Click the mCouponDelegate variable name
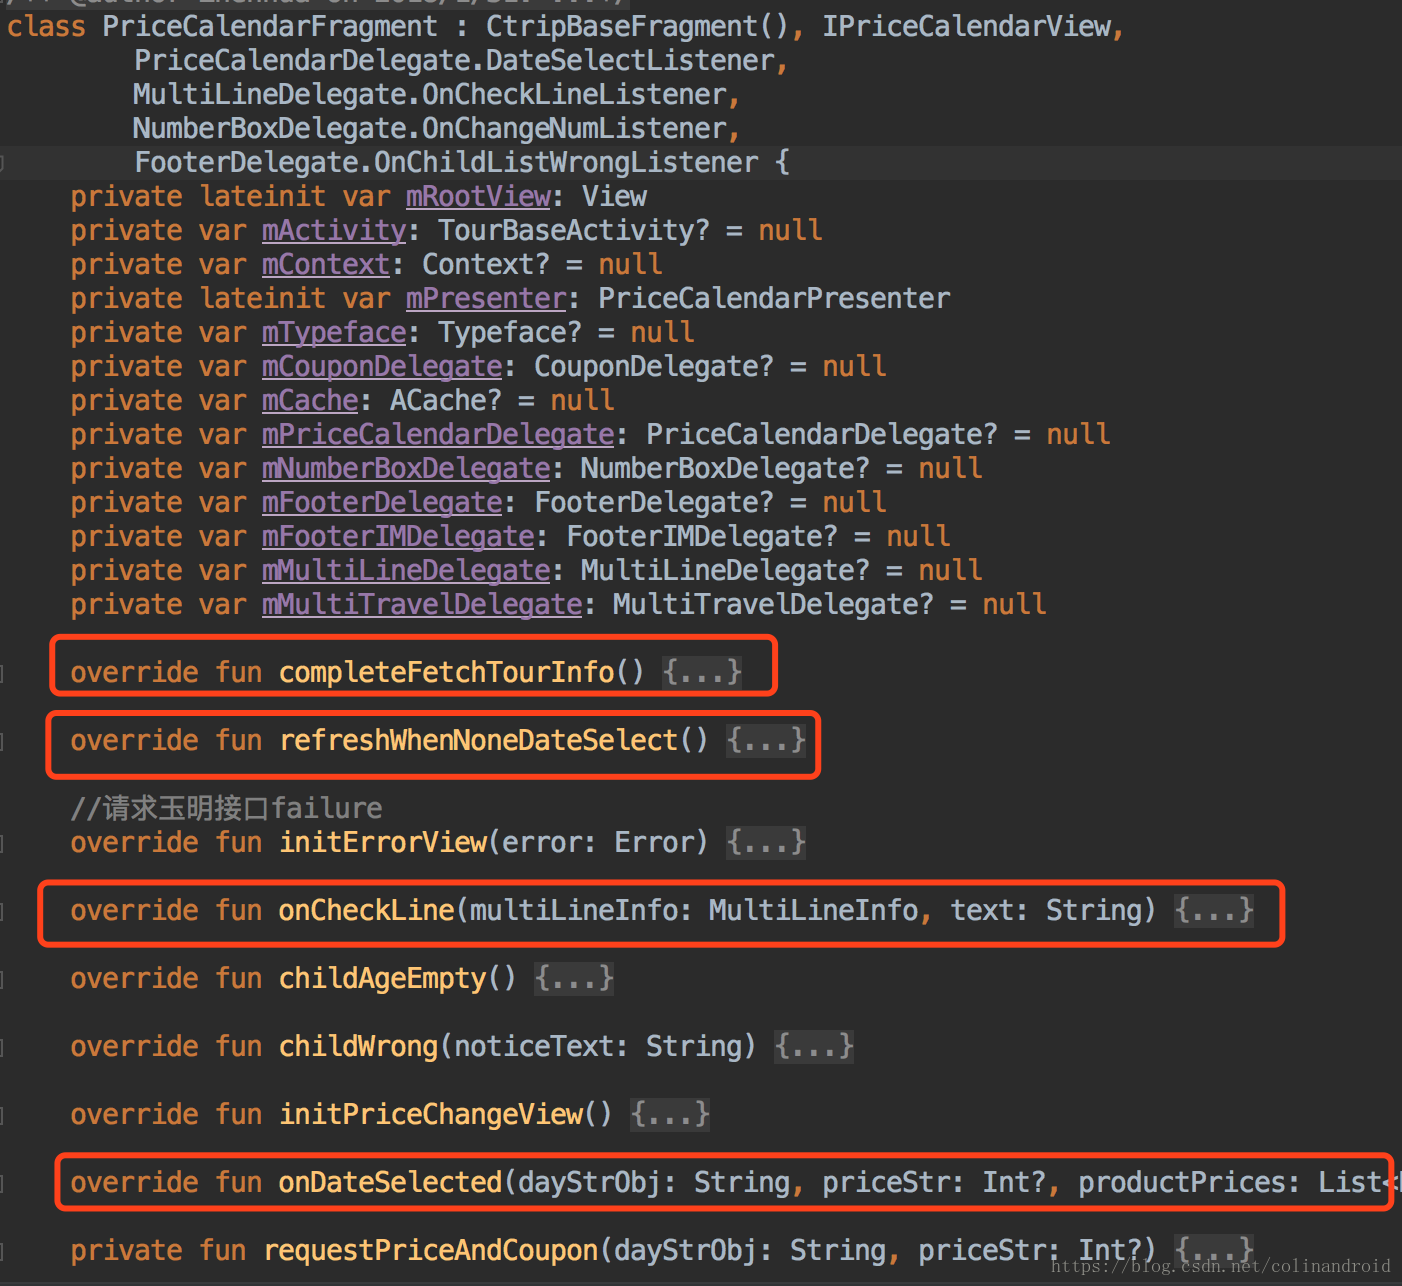 pos(382,366)
